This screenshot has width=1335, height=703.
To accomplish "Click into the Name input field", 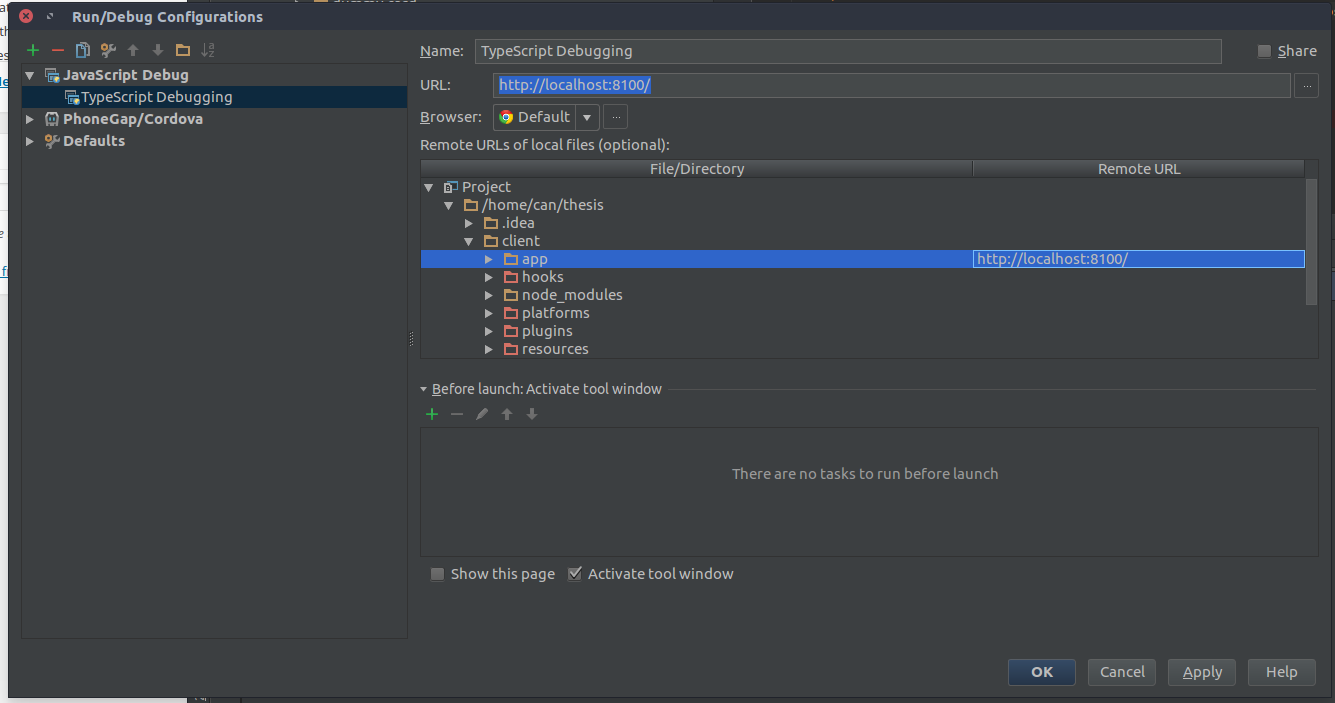I will (x=848, y=51).
